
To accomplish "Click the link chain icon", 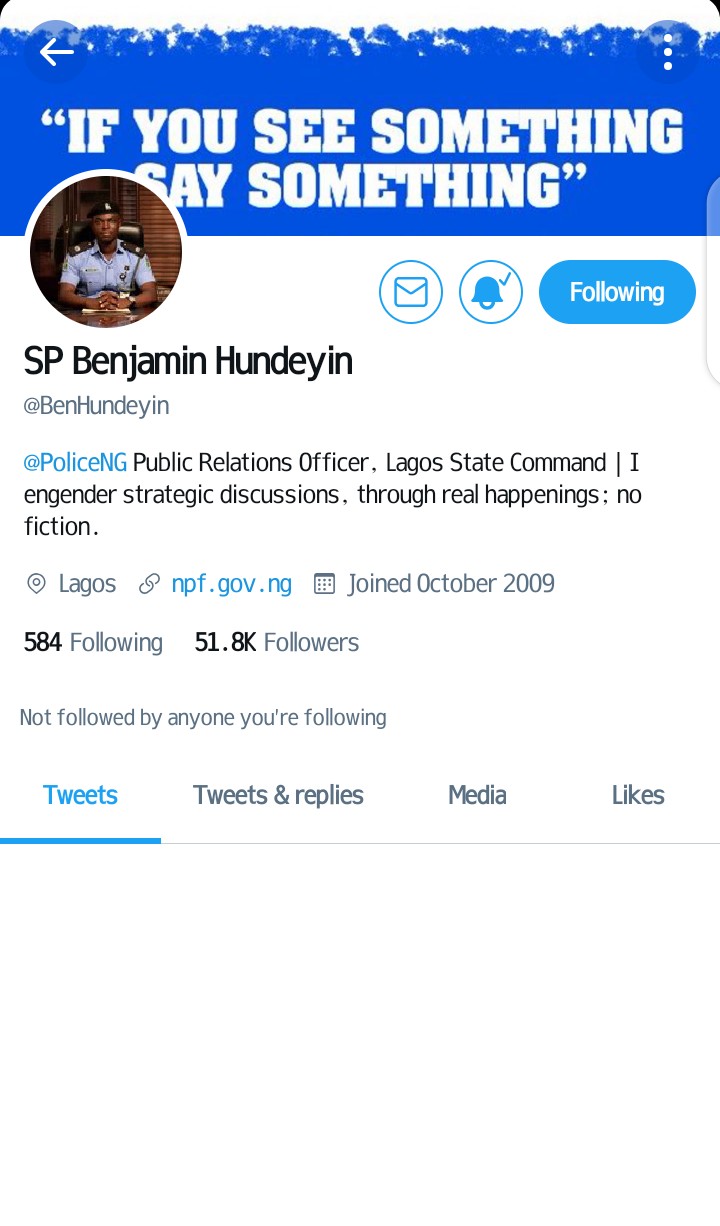I will coord(149,584).
